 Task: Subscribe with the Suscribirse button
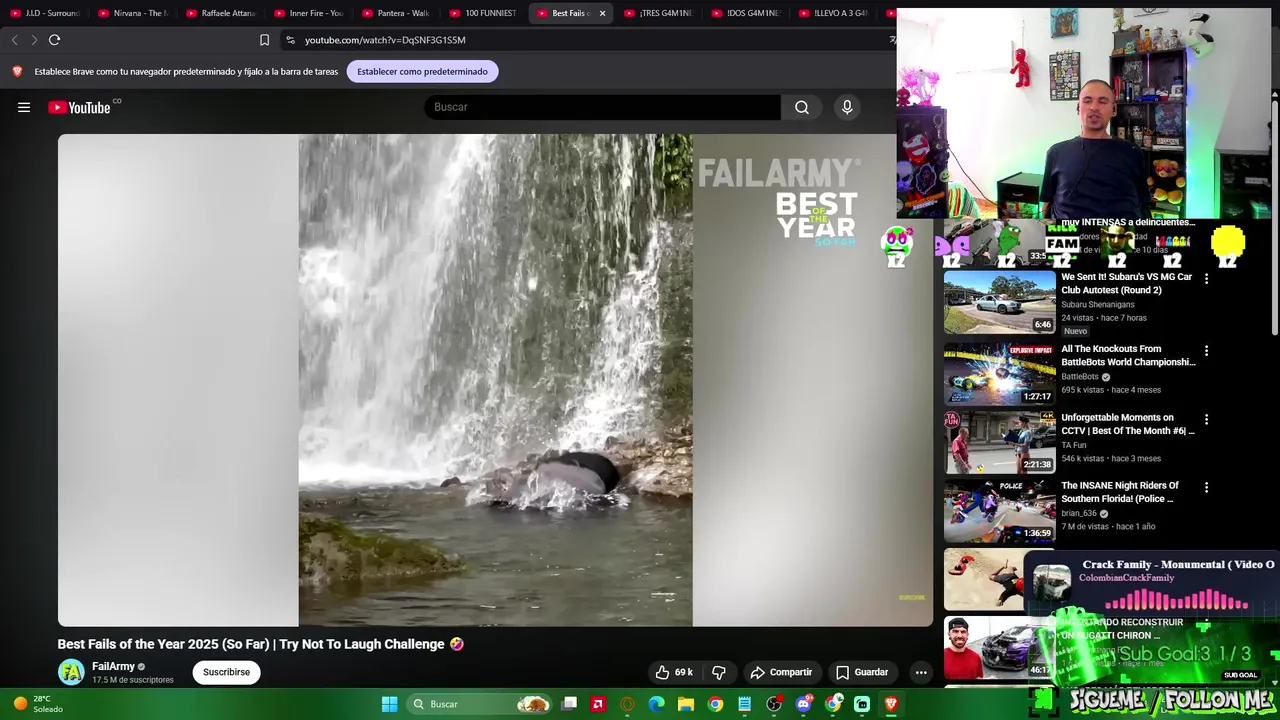pyautogui.click(x=226, y=672)
